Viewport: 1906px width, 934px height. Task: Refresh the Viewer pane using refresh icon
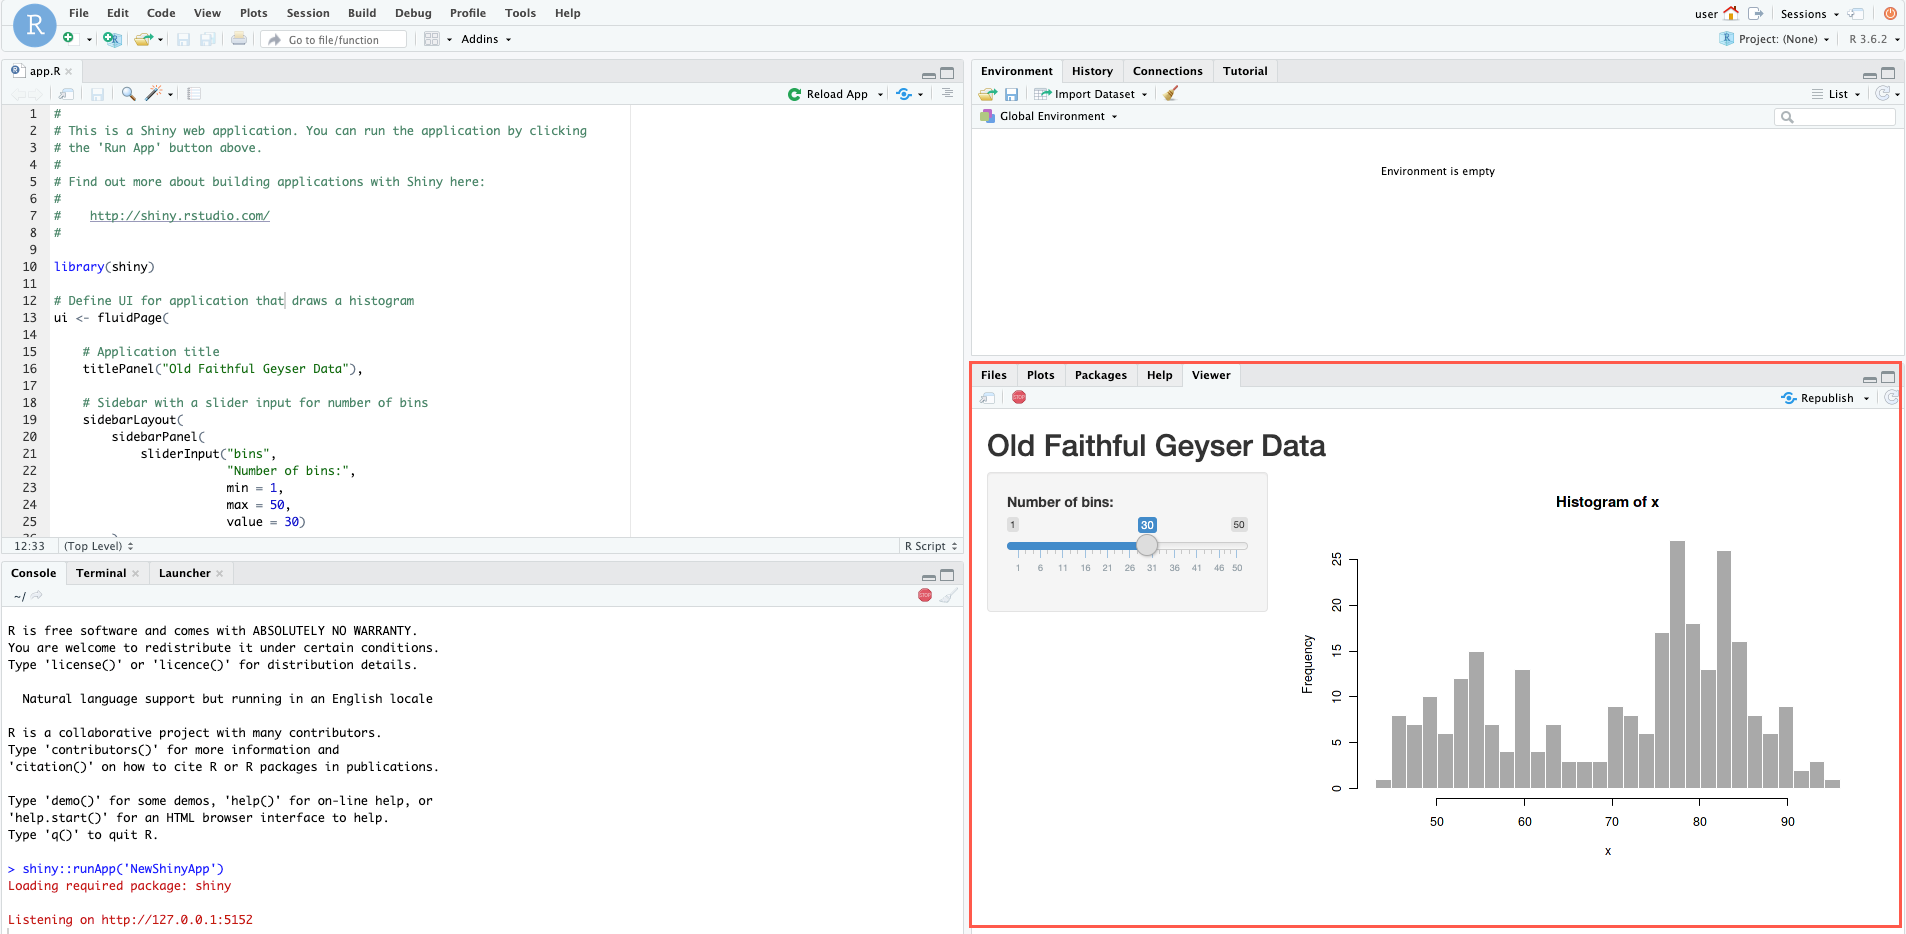[1891, 397]
